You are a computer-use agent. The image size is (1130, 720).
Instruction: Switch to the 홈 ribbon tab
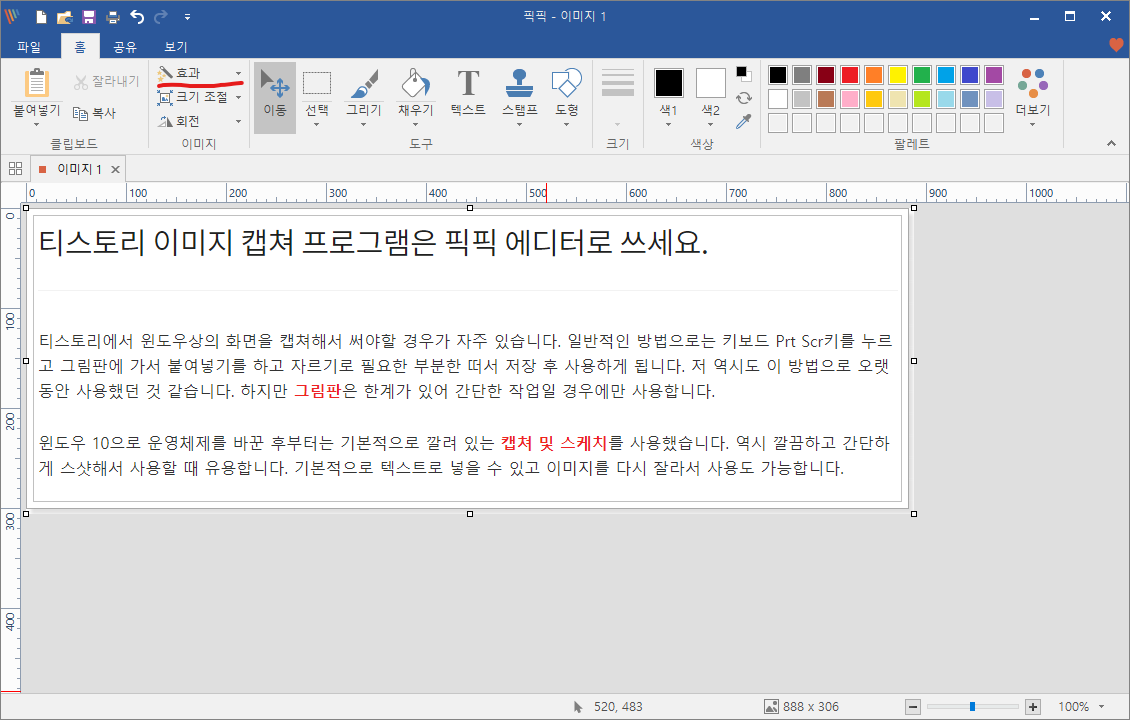(x=80, y=47)
